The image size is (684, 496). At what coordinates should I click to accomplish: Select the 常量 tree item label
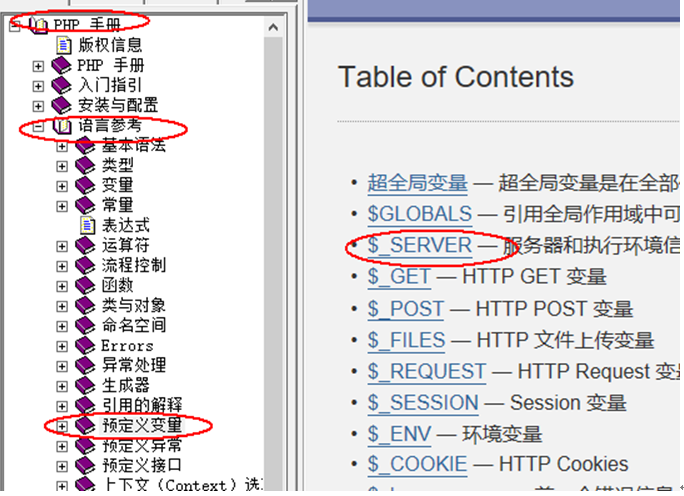[118, 205]
